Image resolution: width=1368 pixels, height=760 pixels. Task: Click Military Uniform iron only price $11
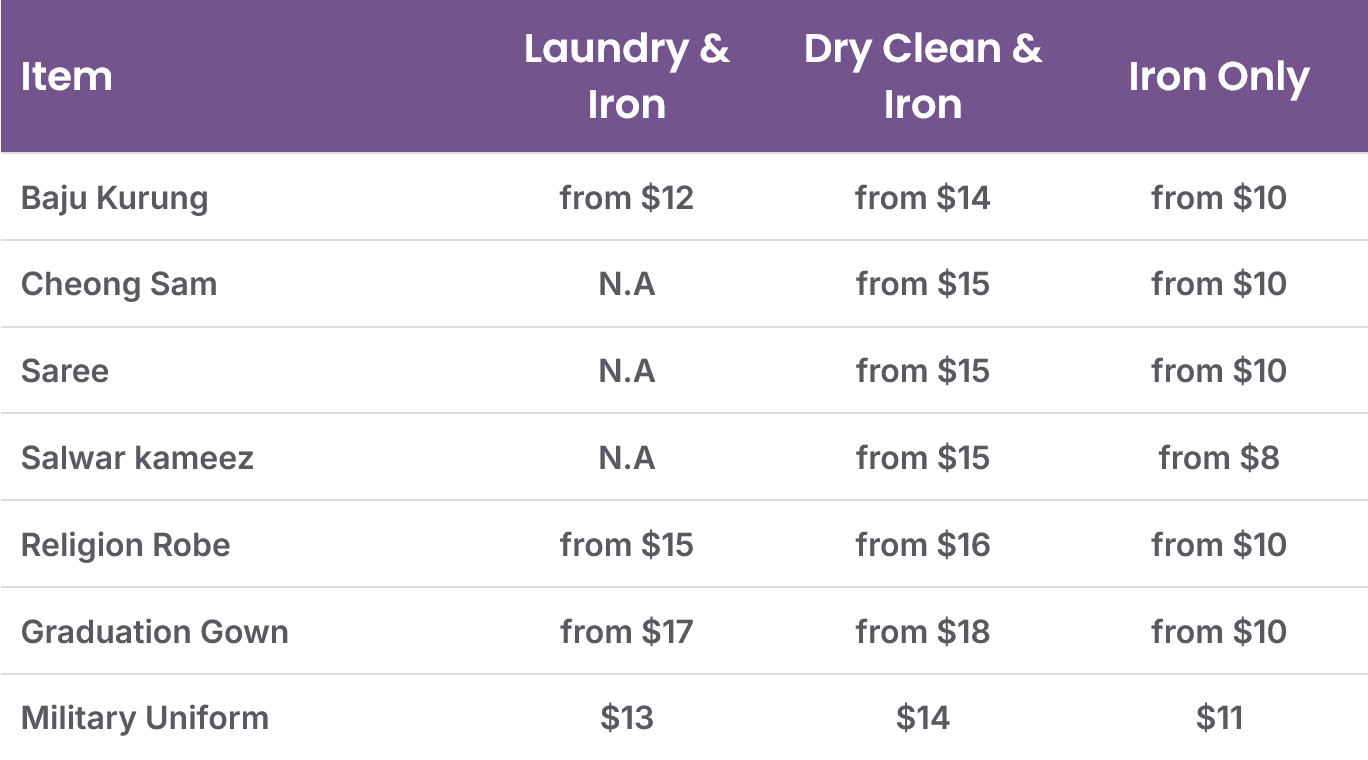click(x=1219, y=718)
